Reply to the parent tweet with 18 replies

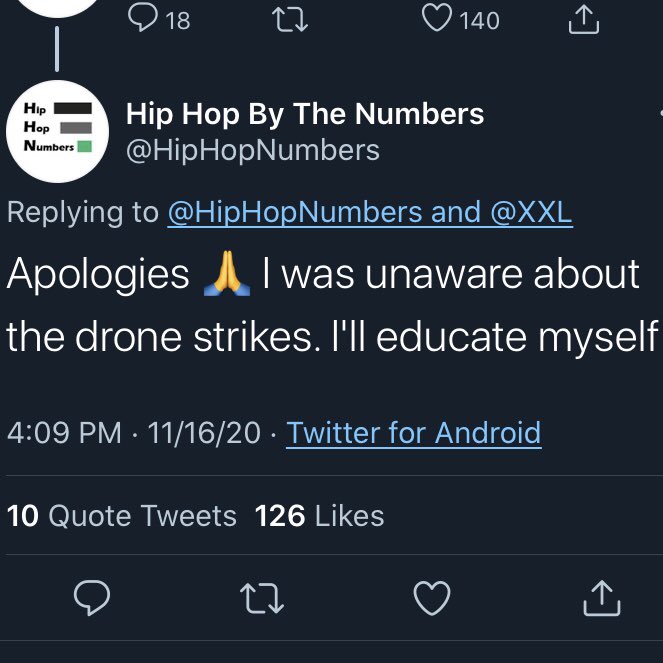146,18
